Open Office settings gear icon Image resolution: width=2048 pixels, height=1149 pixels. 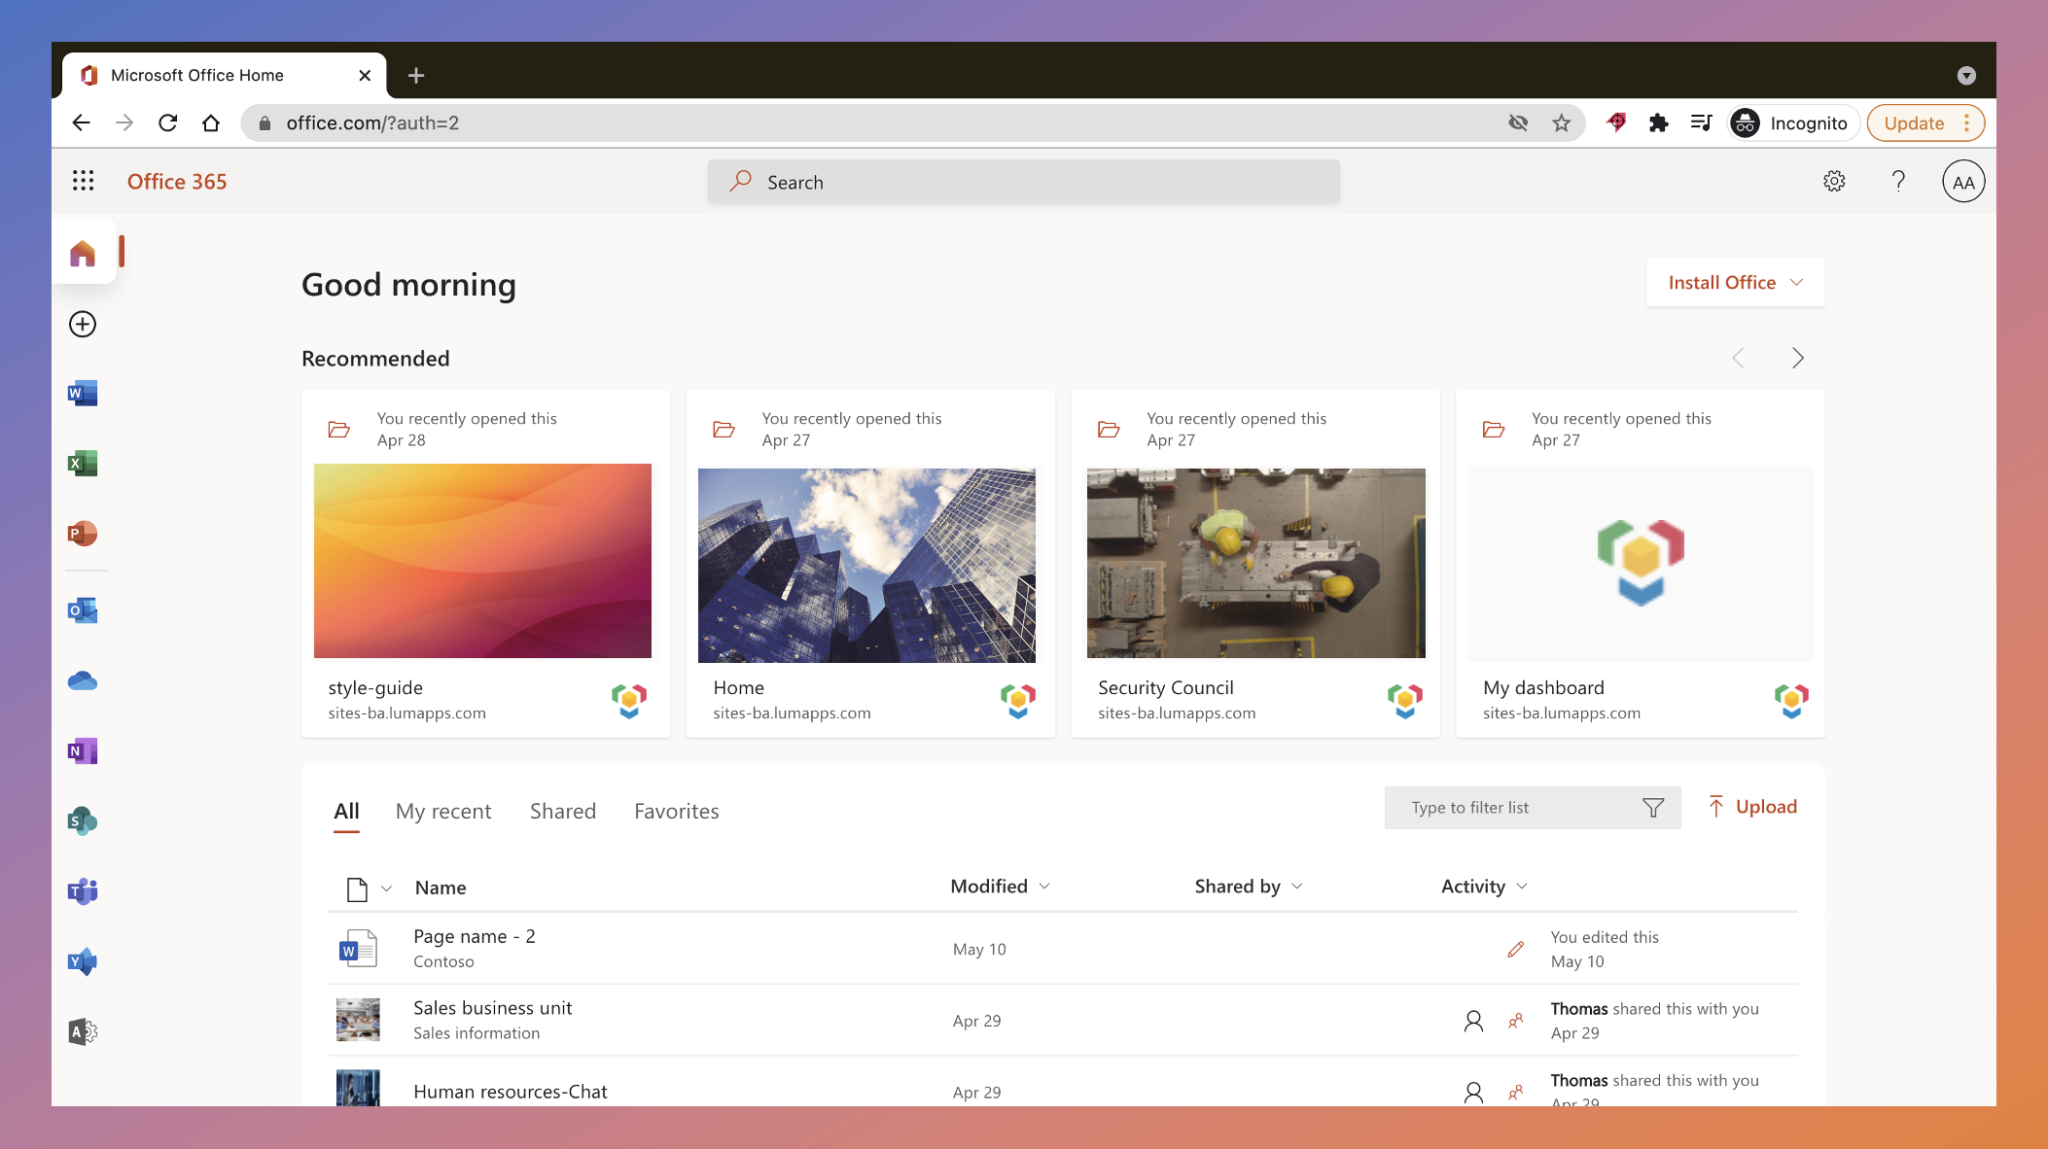click(1834, 181)
